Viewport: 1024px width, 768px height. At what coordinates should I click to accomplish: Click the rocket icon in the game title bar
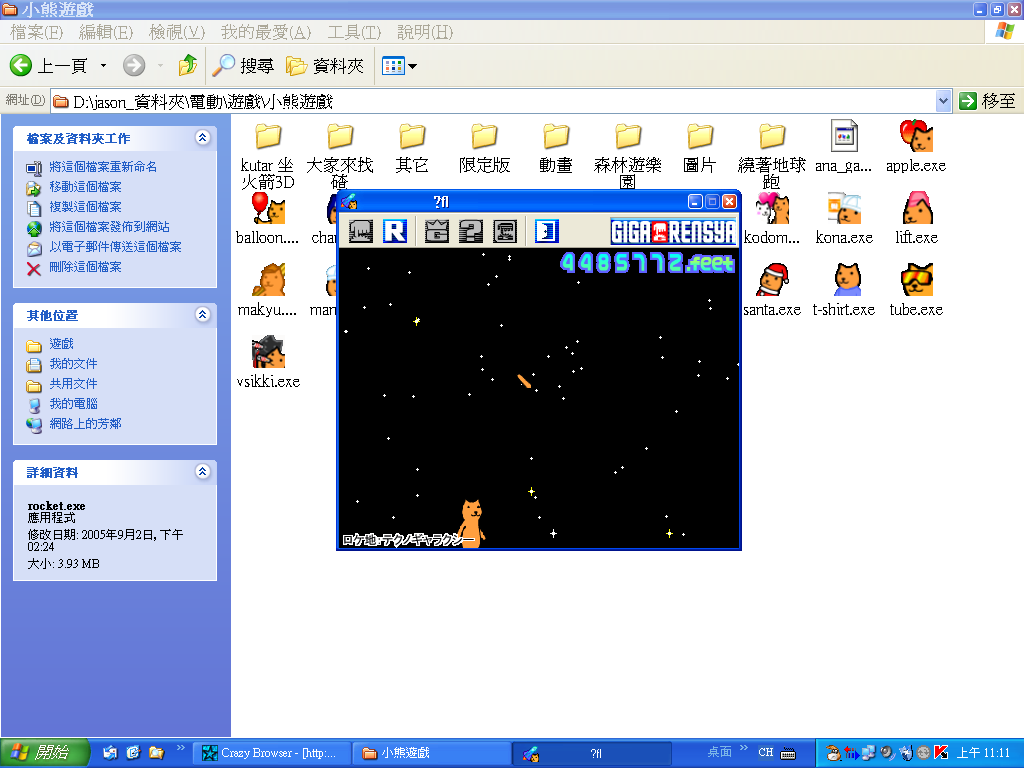pyautogui.click(x=349, y=201)
